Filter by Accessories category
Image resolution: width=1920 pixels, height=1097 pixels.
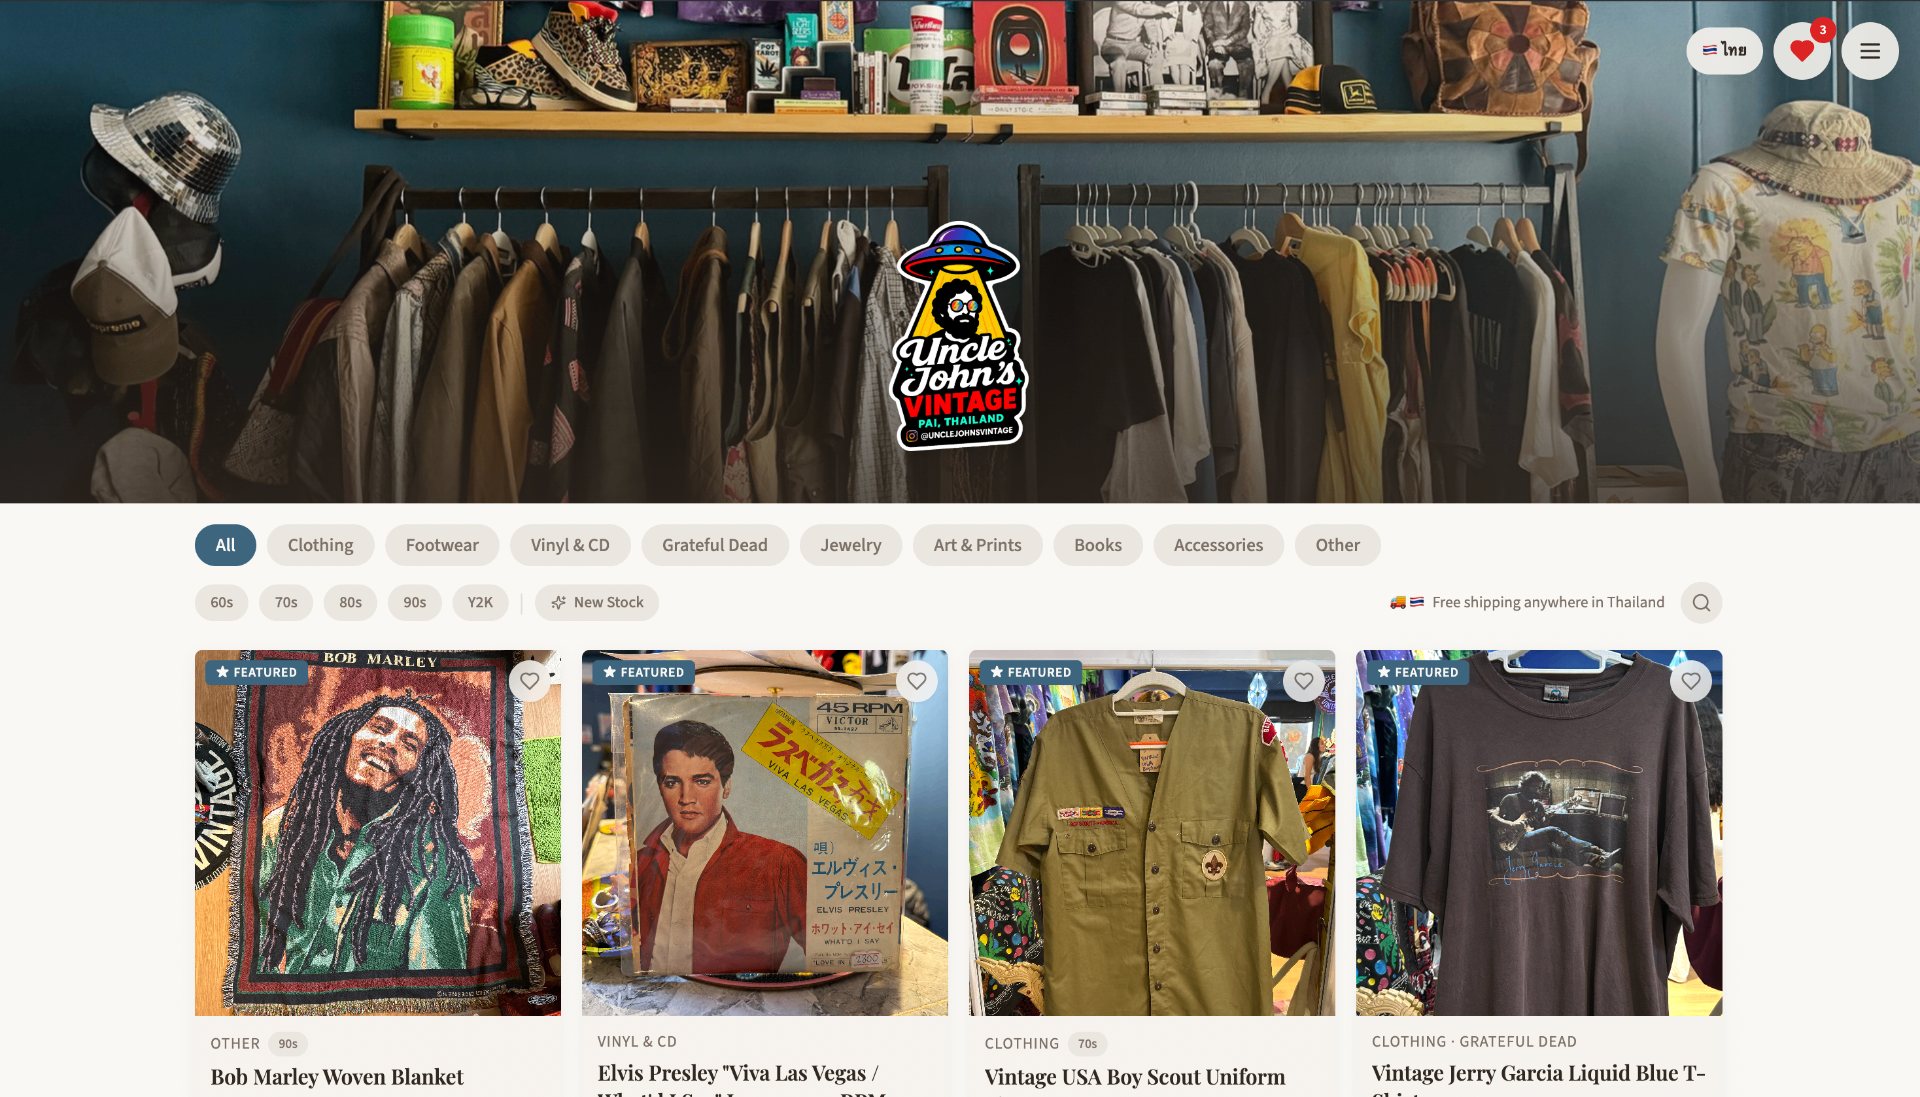[1218, 545]
